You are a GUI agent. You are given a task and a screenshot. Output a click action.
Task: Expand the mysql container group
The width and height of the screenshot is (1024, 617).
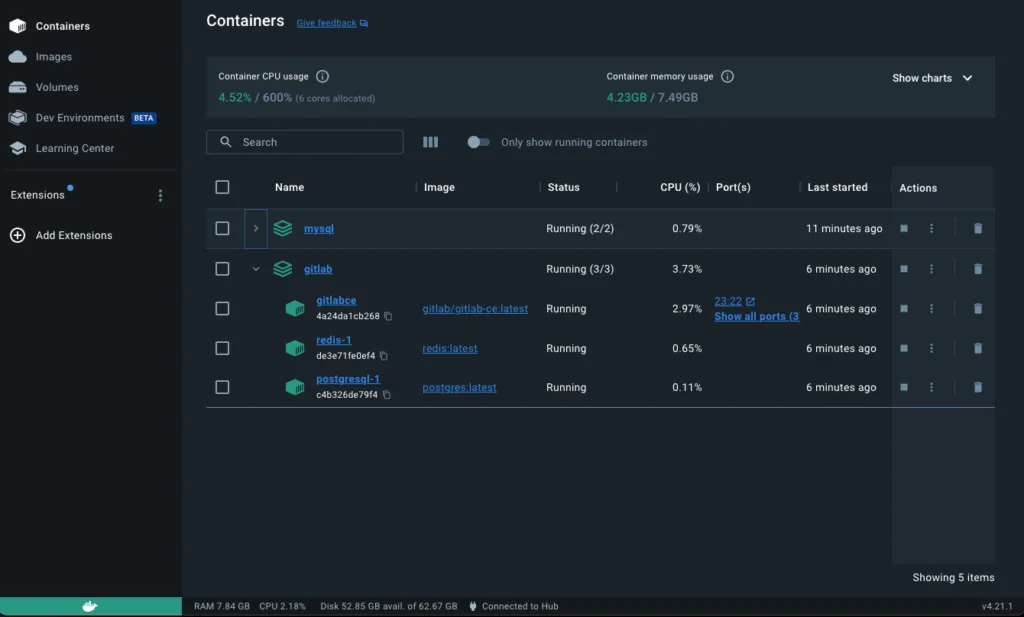pyautogui.click(x=255, y=229)
